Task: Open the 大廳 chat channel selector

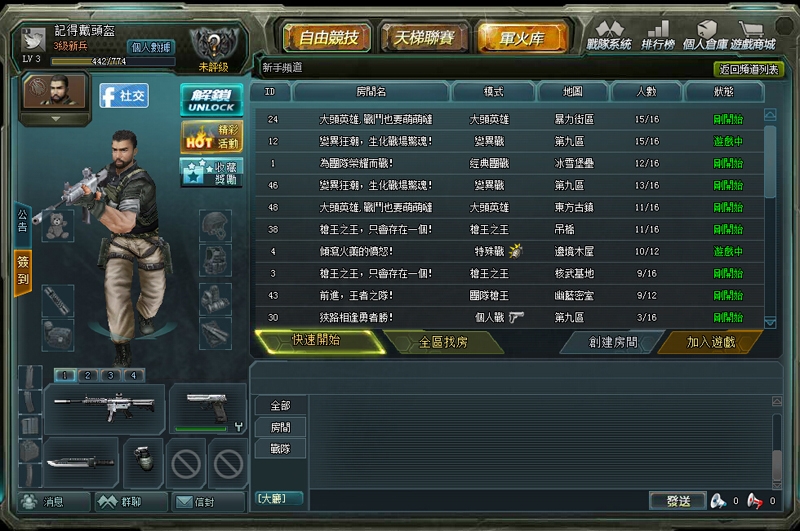Action: (x=279, y=498)
